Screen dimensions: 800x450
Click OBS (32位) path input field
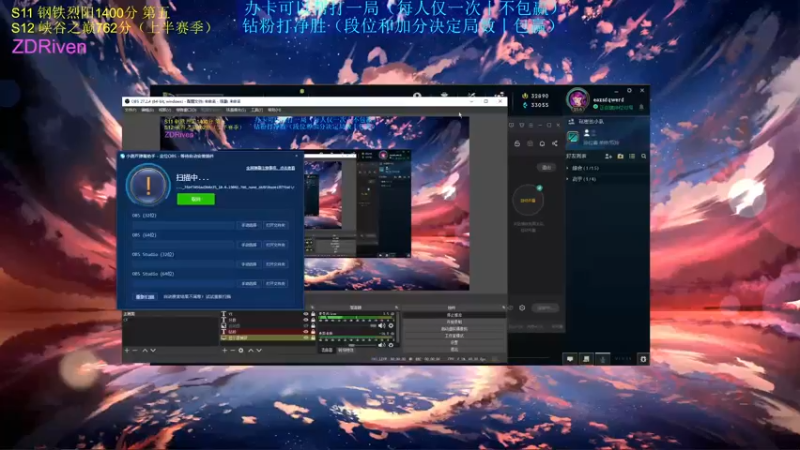[x=184, y=225]
